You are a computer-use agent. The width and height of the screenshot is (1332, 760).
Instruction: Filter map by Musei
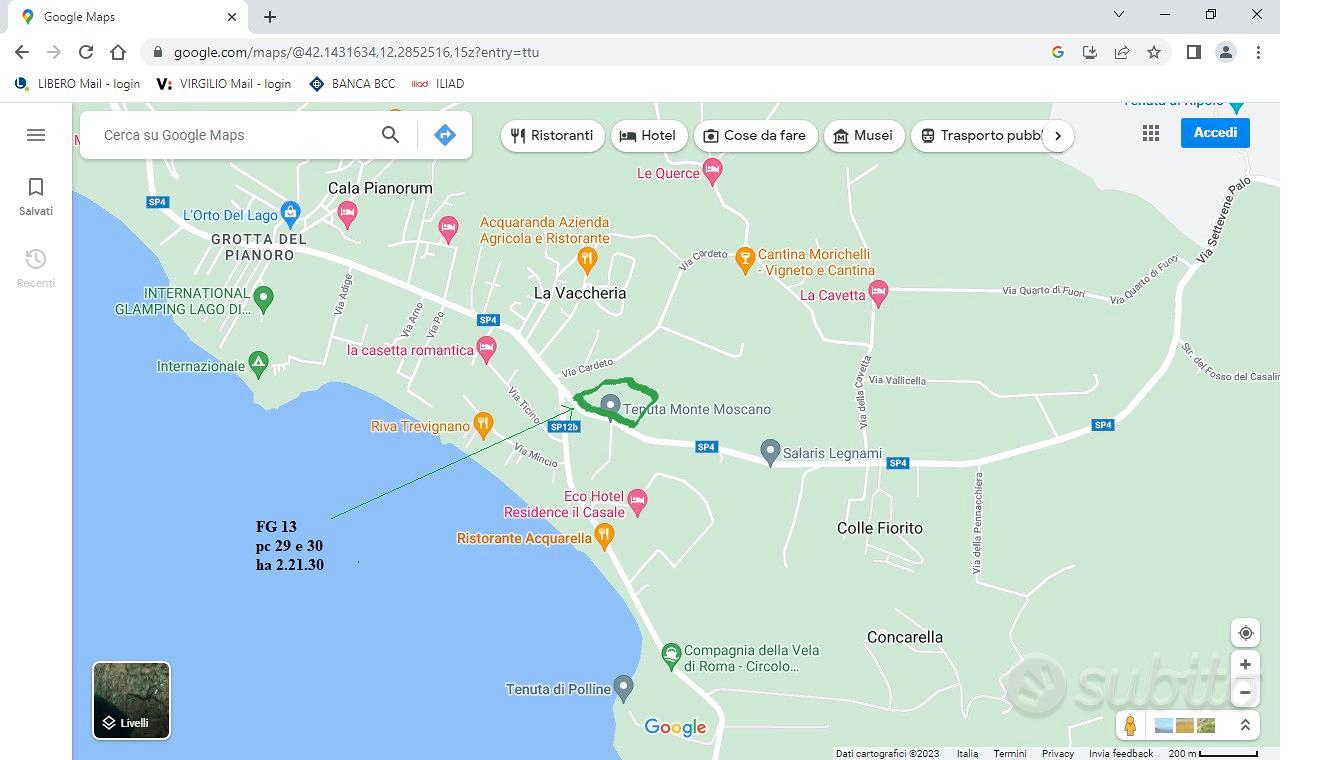[x=862, y=136]
